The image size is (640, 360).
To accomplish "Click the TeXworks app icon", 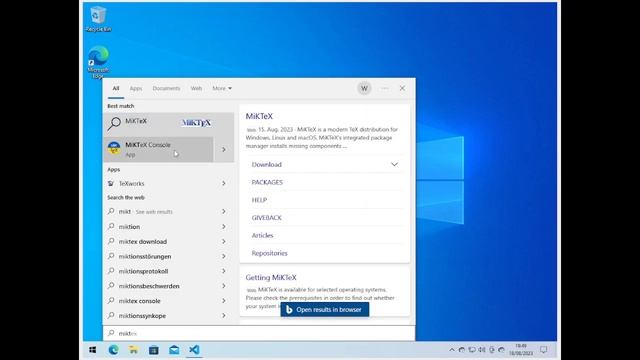I will click(111, 184).
